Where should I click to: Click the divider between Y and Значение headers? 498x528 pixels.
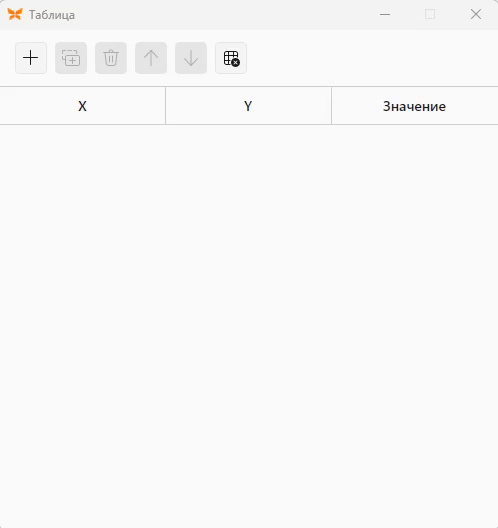[x=331, y=106]
